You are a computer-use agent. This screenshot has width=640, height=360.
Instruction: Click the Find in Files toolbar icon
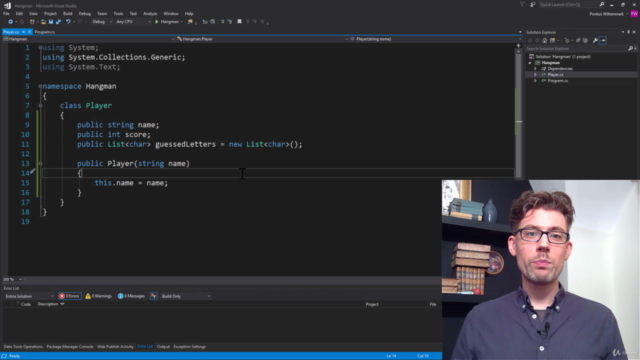point(190,22)
